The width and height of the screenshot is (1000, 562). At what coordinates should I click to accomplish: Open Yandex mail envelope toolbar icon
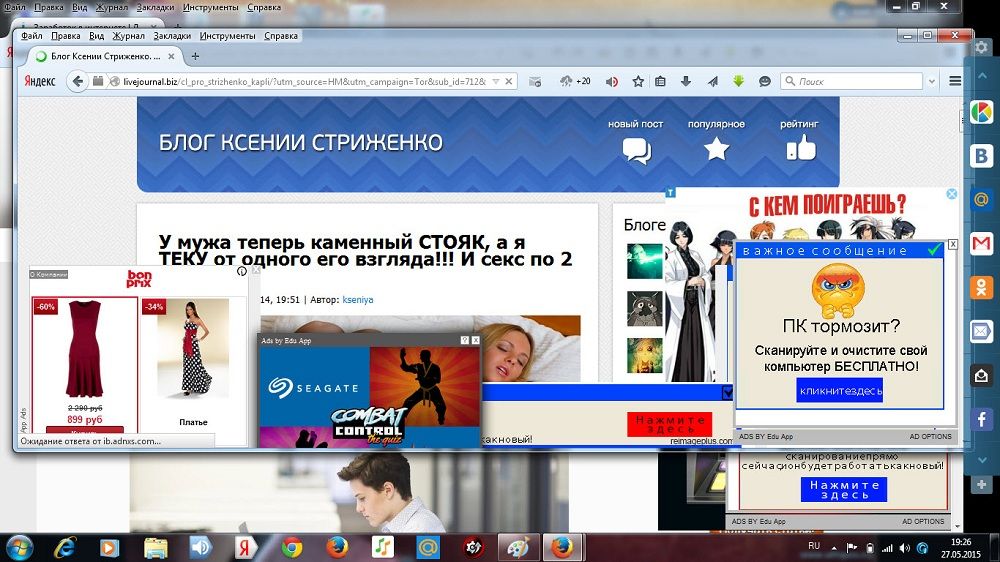coord(534,82)
